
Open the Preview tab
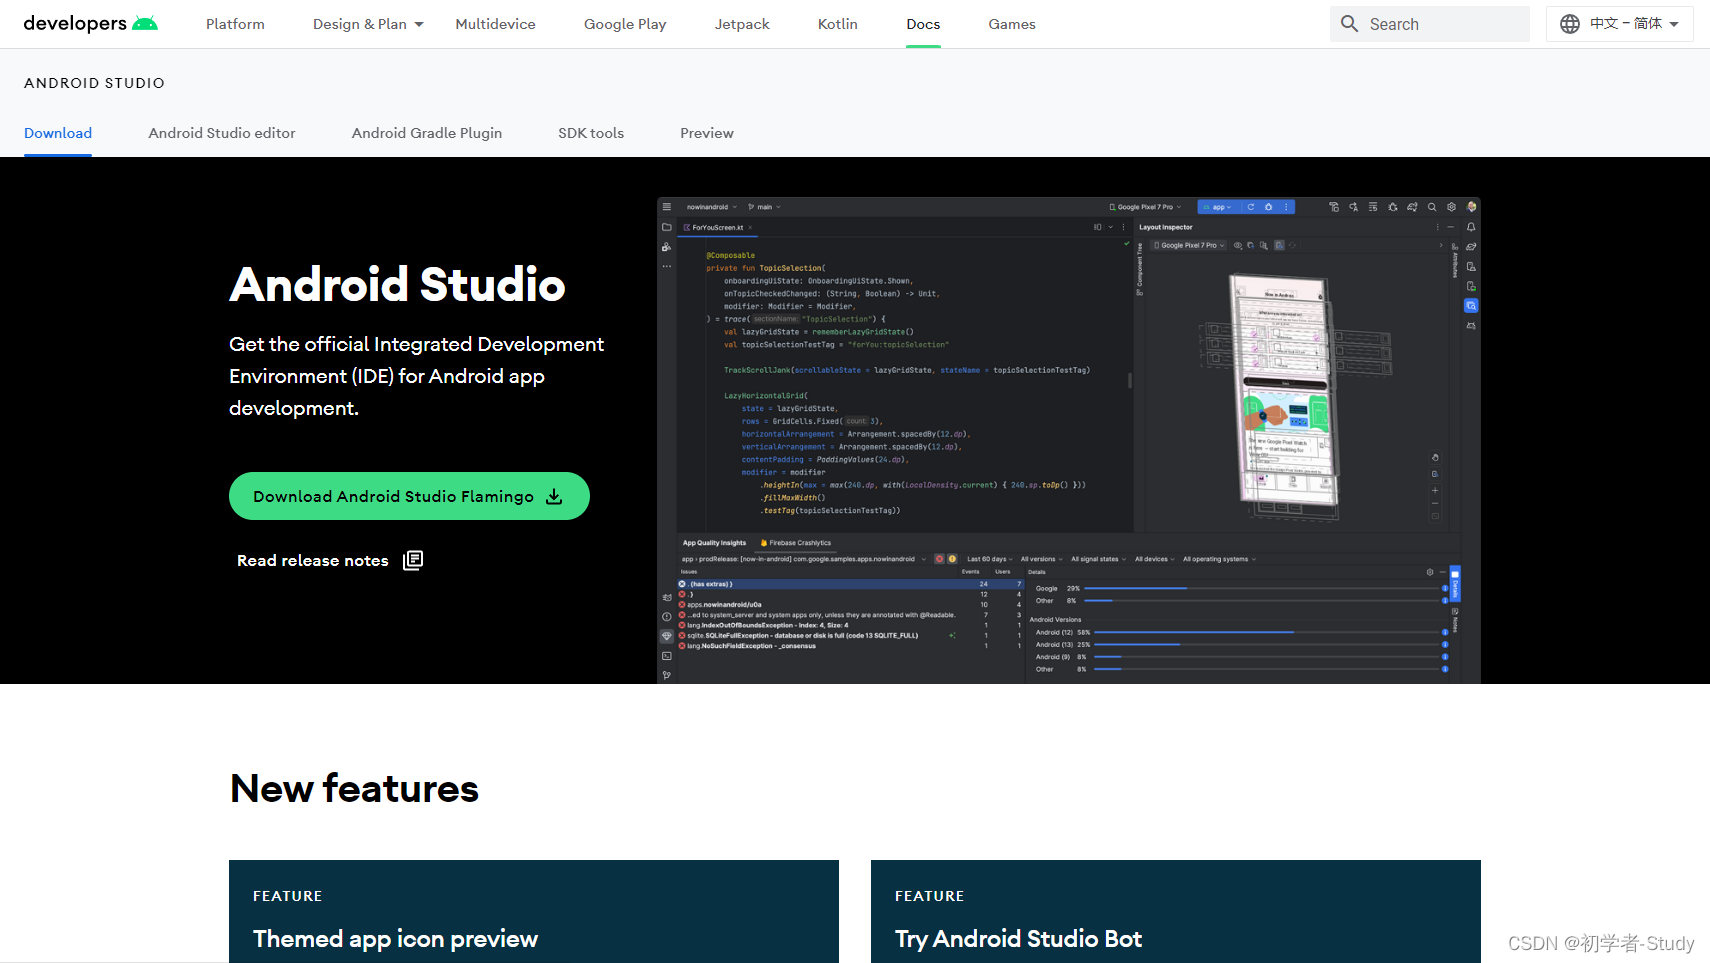click(707, 133)
